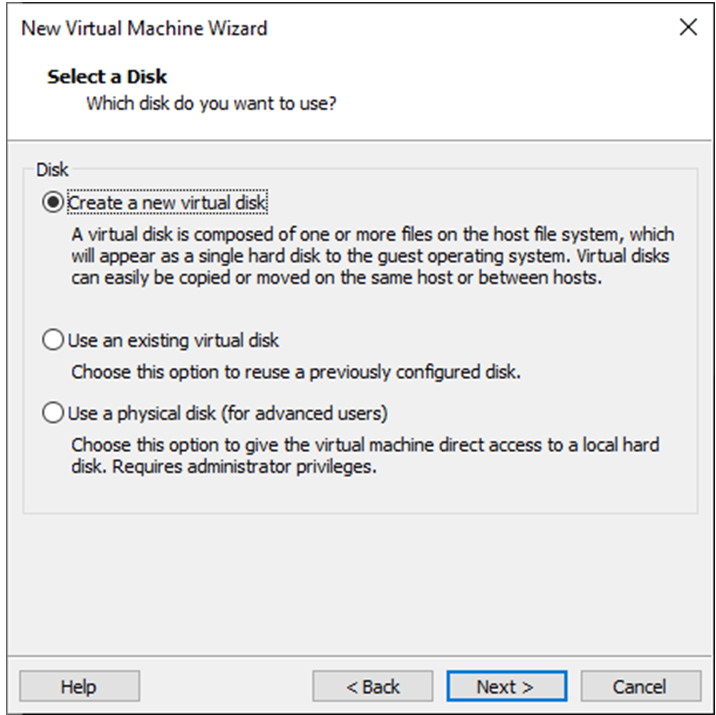716x715 pixels.
Task: Cancel the New Virtual Machine Wizard
Action: 640,686
